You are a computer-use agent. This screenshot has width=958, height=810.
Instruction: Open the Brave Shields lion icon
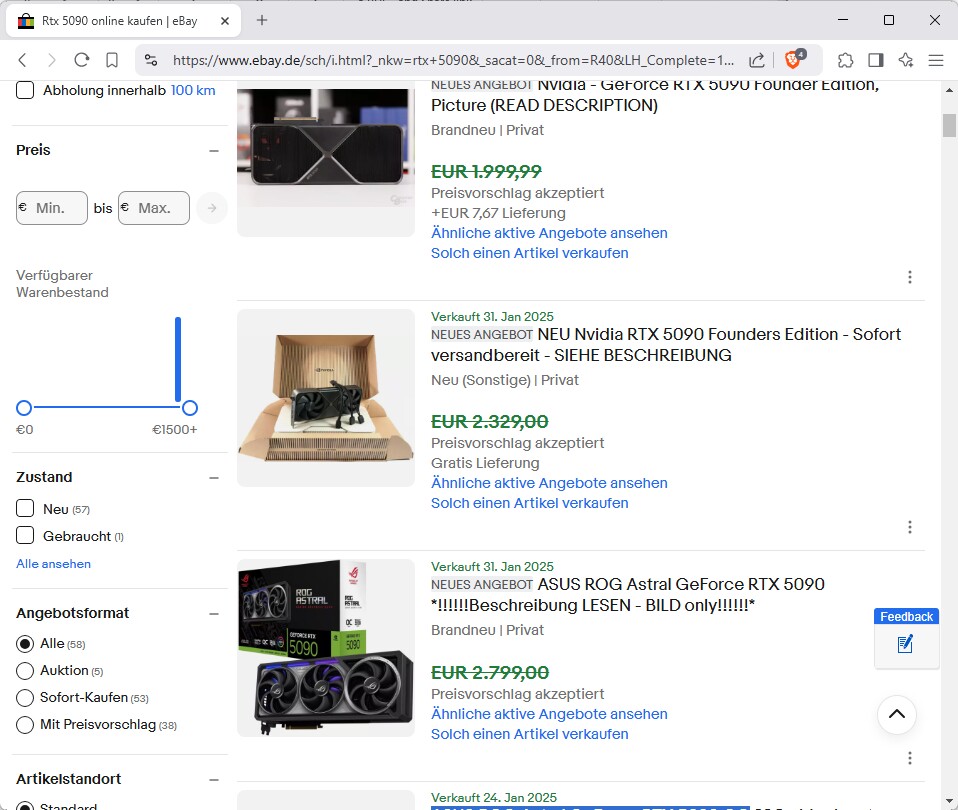(x=794, y=60)
